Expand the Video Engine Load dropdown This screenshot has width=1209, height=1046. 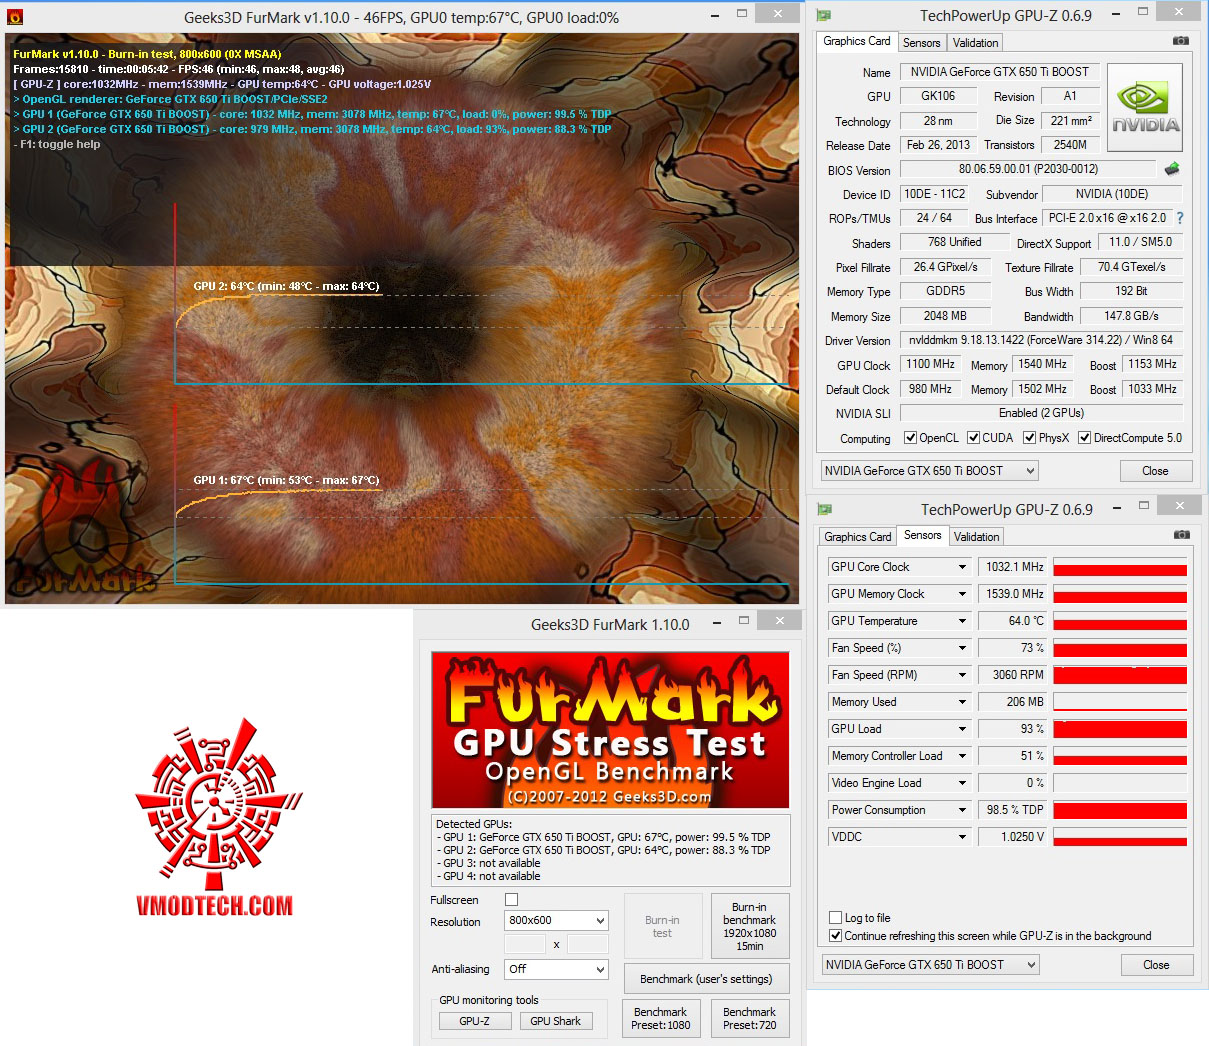click(x=962, y=783)
